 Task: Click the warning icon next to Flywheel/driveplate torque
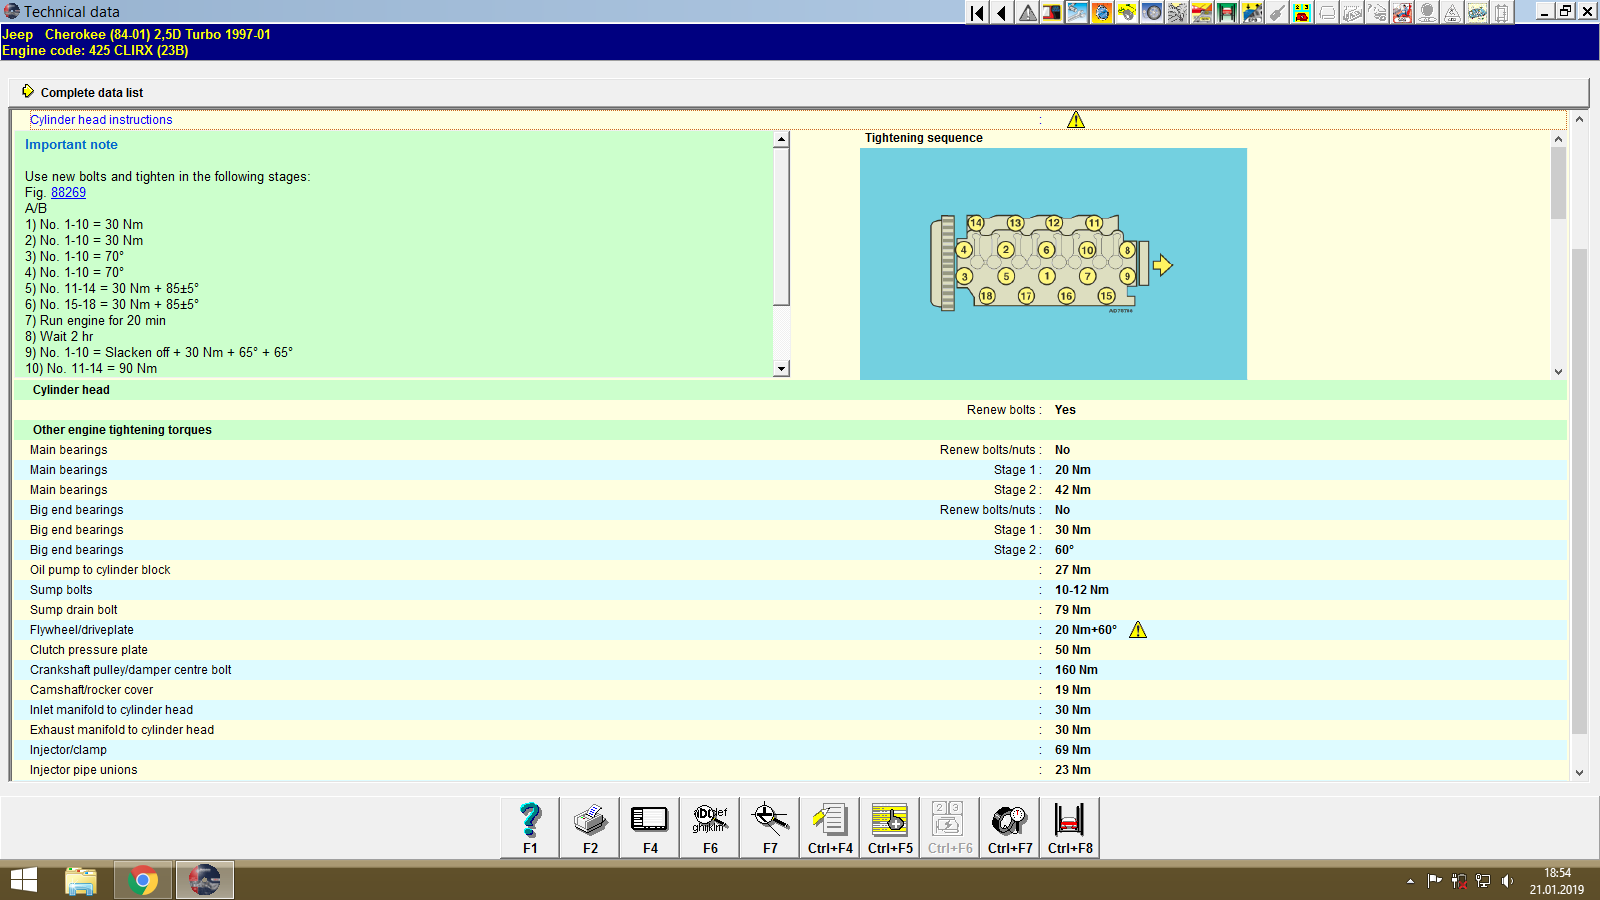click(x=1139, y=630)
